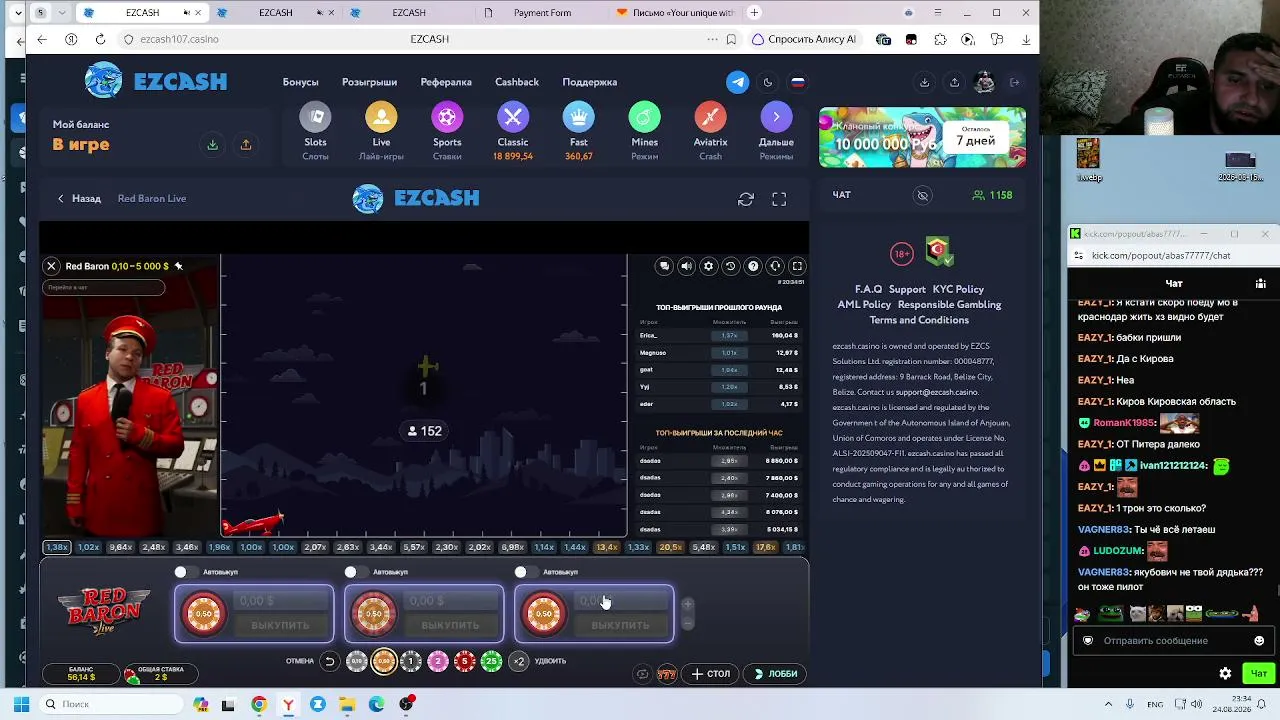
Task: Select the dark 1 chip
Action: [x=410, y=661]
